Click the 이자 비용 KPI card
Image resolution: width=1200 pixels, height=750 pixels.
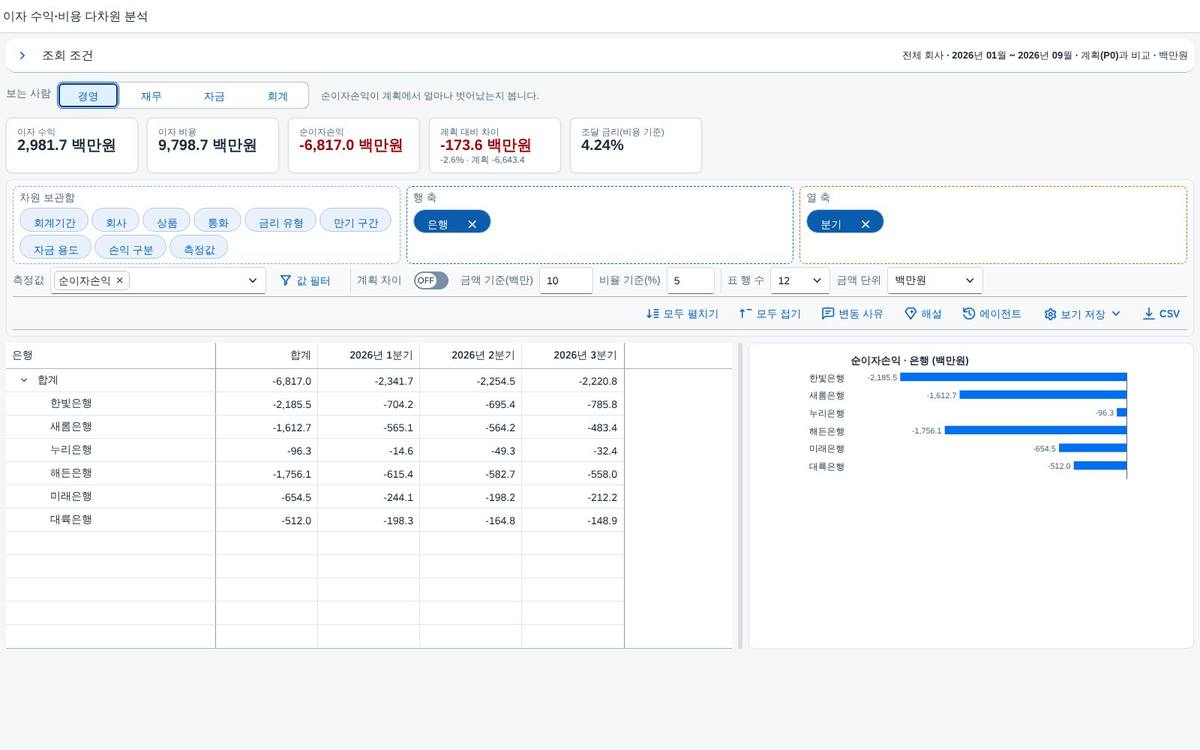[214, 145]
